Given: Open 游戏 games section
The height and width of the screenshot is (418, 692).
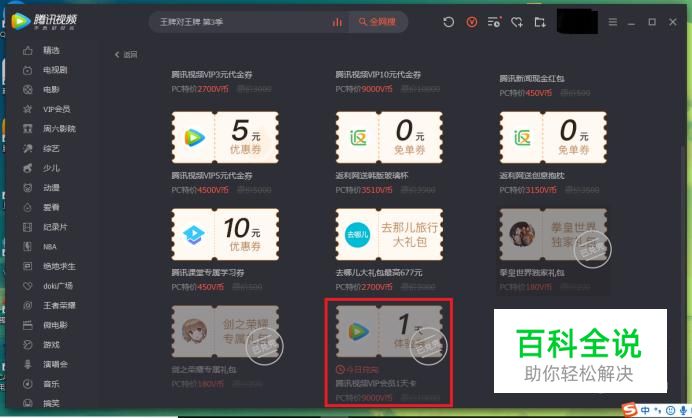Looking at the screenshot, I should pos(51,345).
